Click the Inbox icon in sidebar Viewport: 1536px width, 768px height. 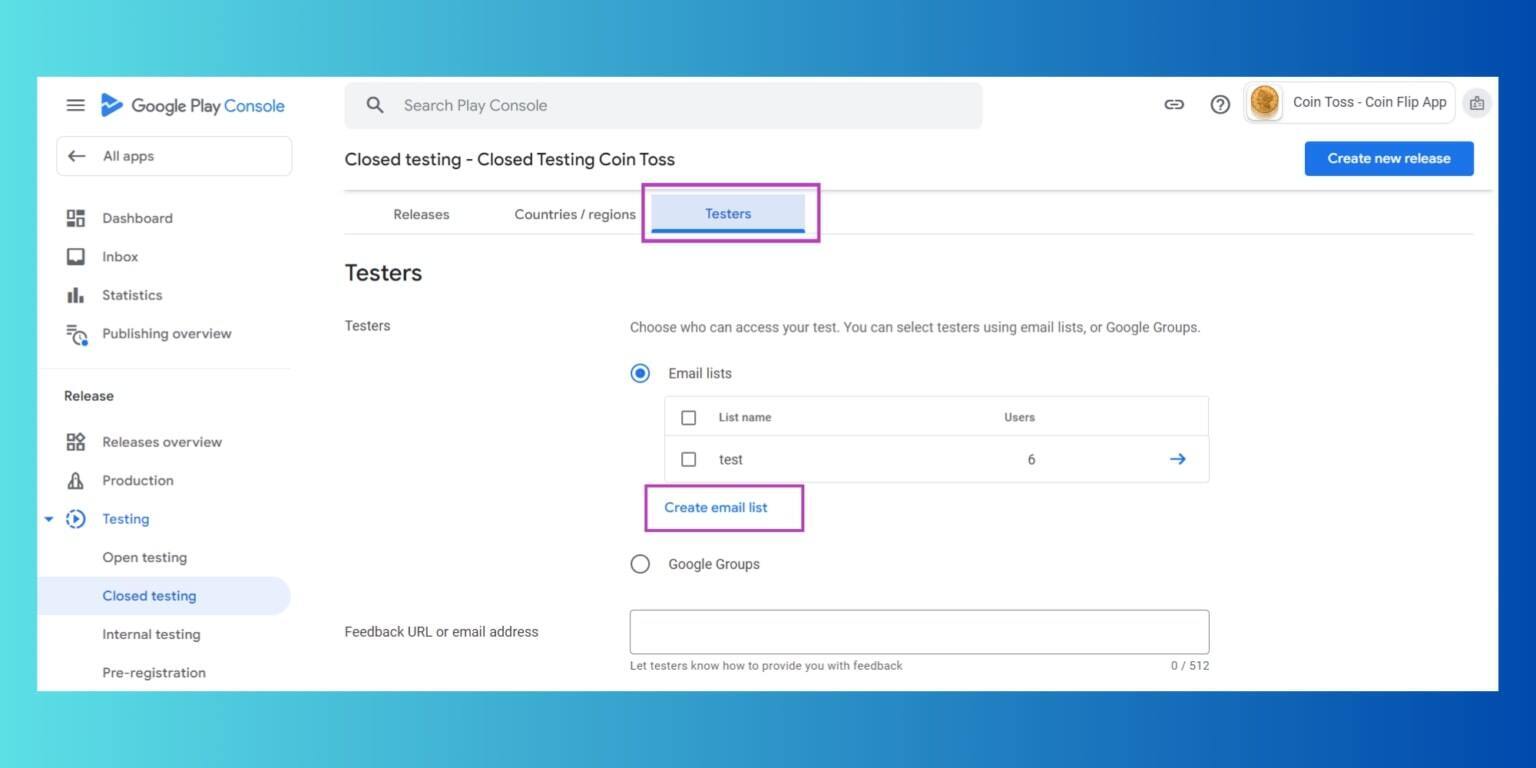[x=76, y=257]
